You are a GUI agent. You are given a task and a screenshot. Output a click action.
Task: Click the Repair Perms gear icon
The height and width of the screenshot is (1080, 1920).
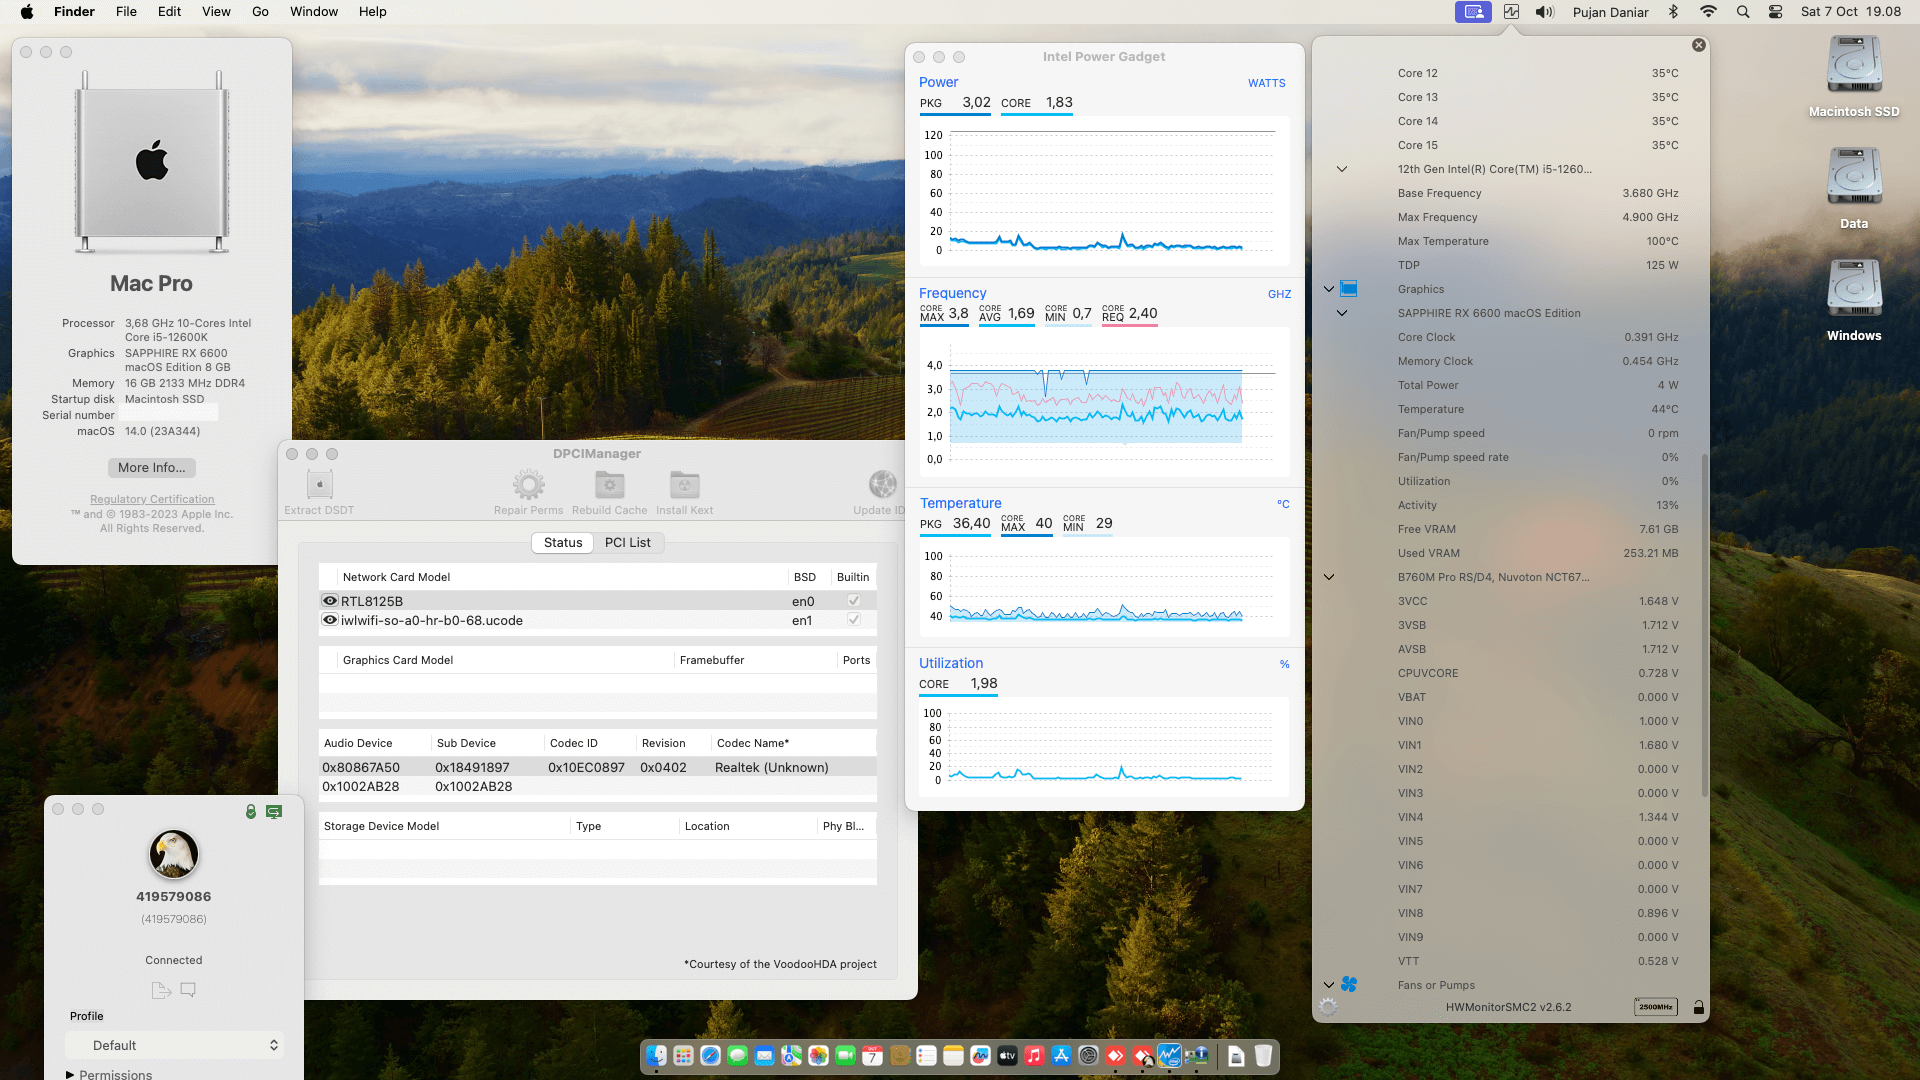click(x=528, y=485)
